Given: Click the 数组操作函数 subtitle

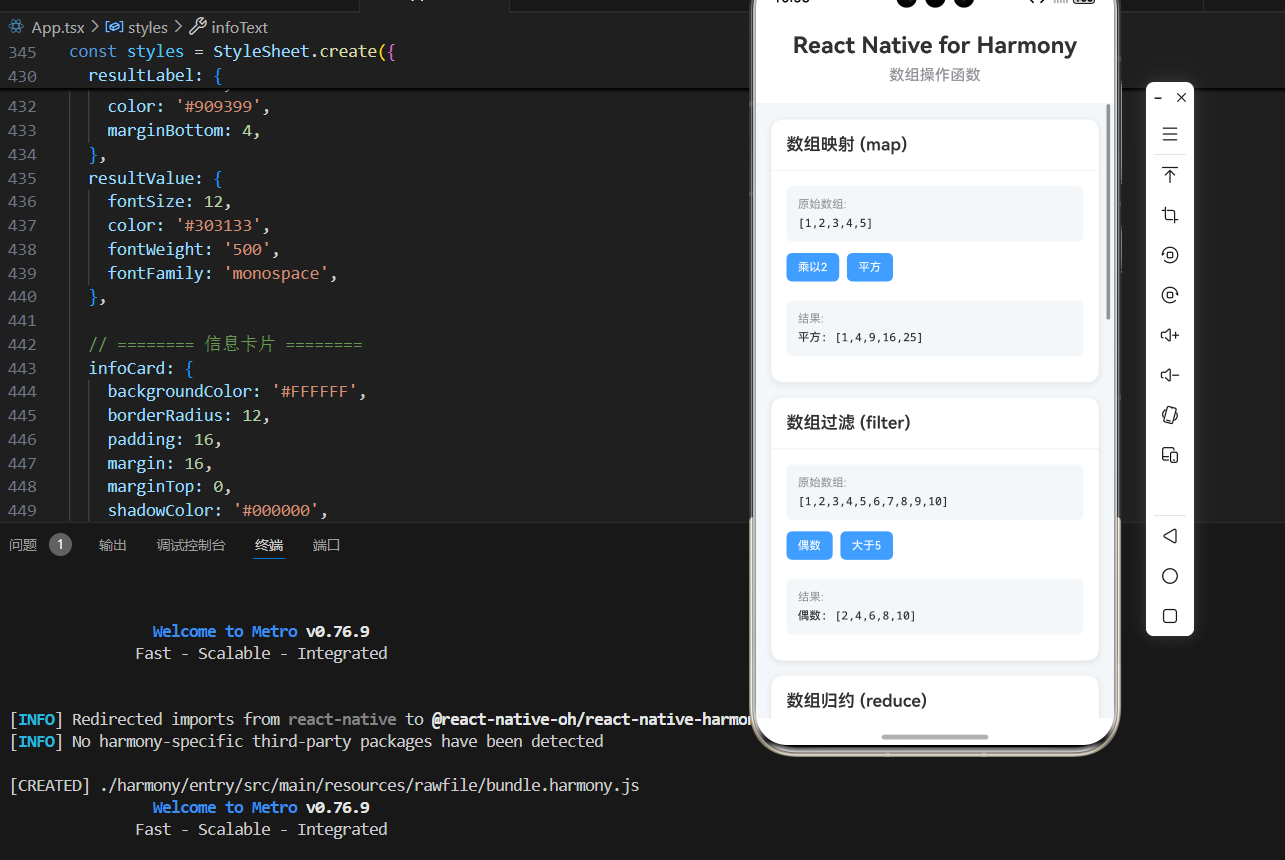Looking at the screenshot, I should (935, 75).
